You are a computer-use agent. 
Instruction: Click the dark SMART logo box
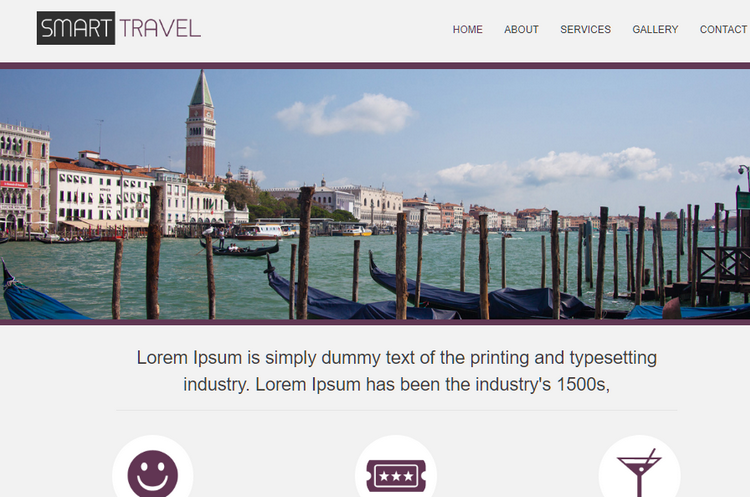pos(76,28)
